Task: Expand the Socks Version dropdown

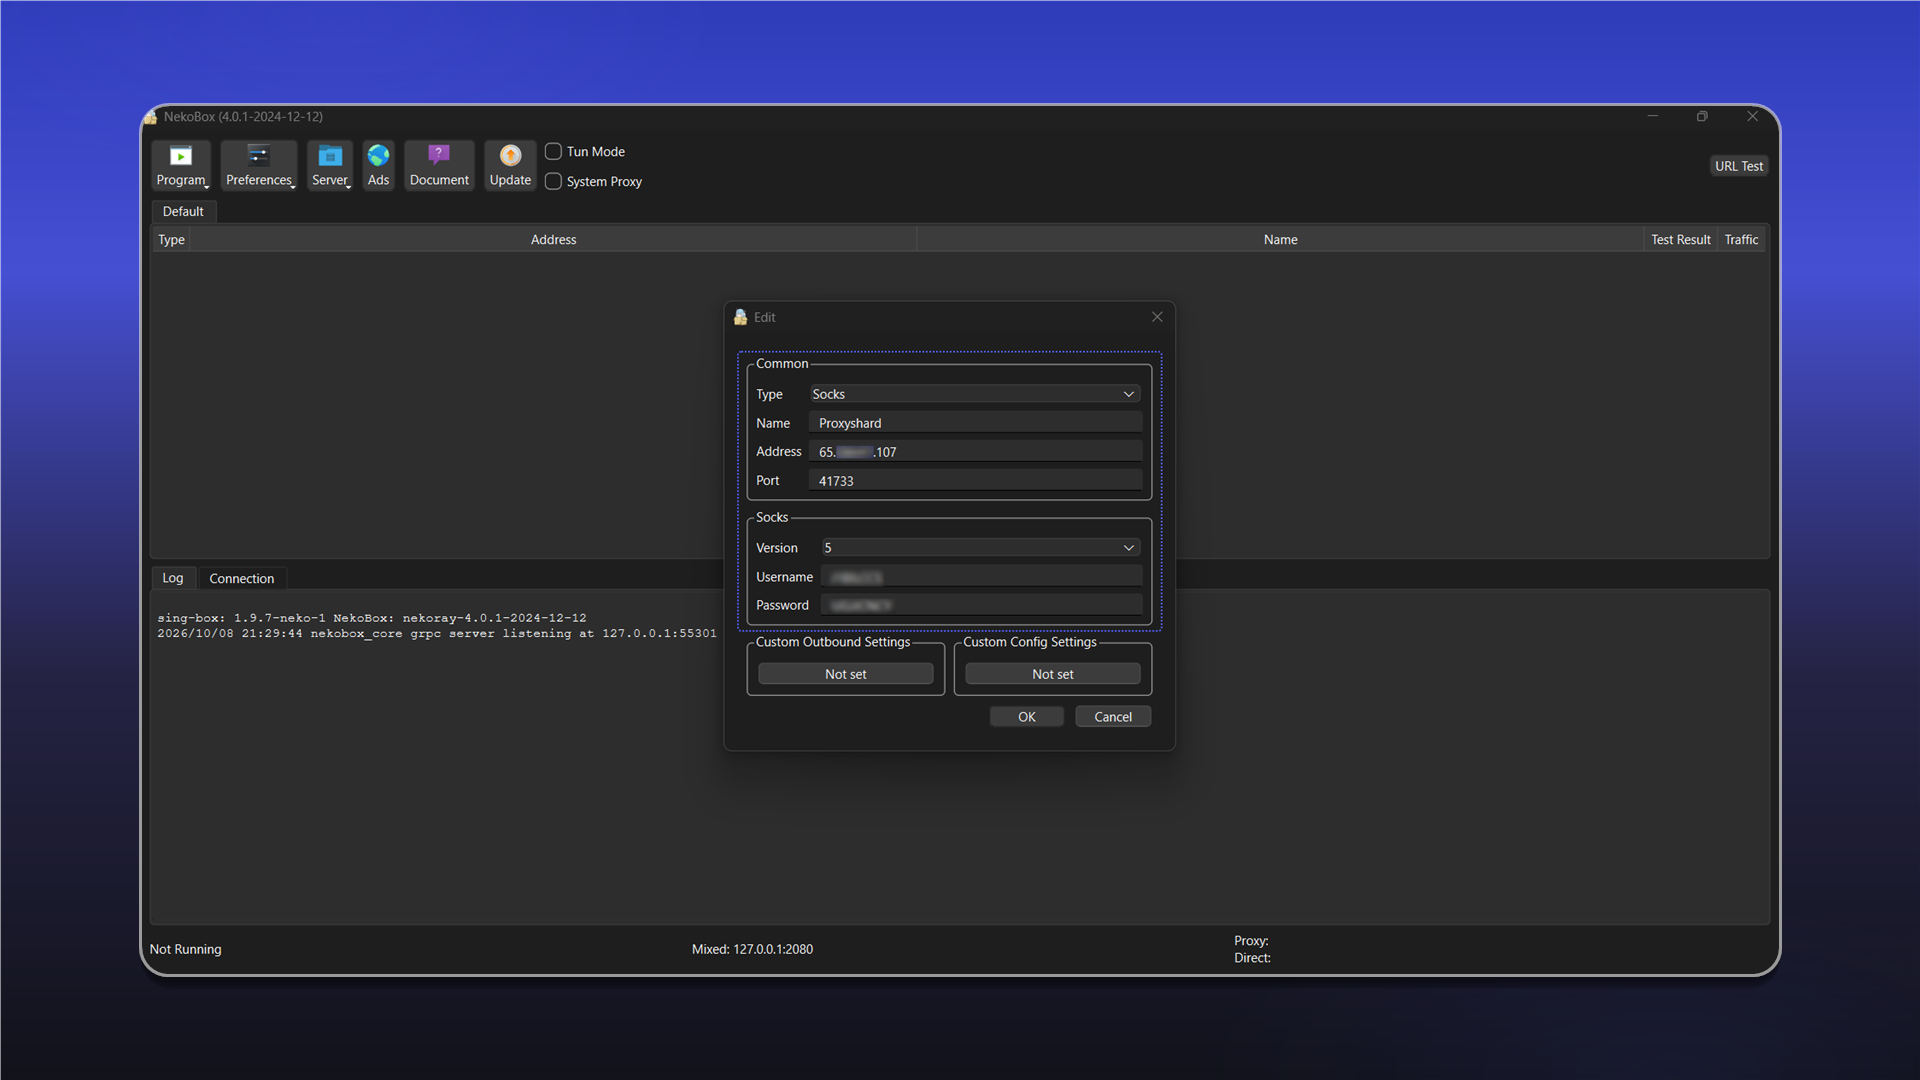Action: click(980, 548)
